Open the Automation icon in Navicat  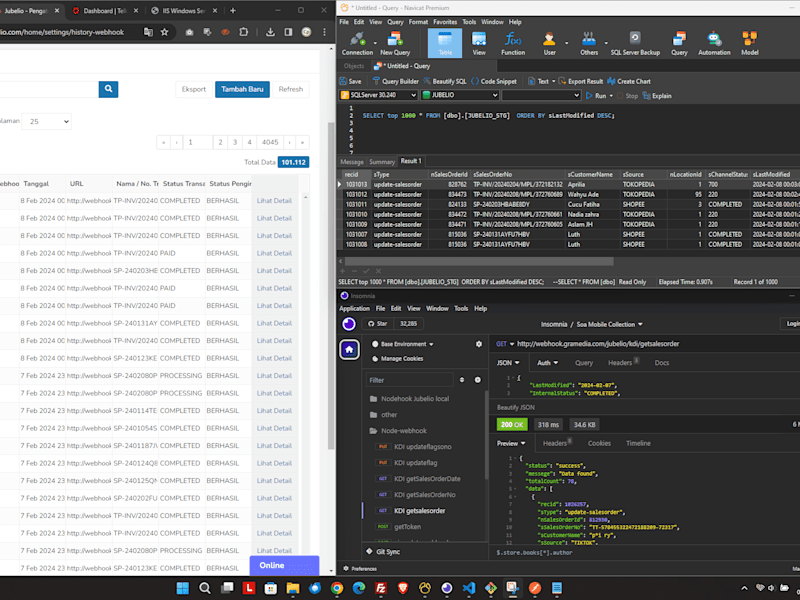point(714,43)
